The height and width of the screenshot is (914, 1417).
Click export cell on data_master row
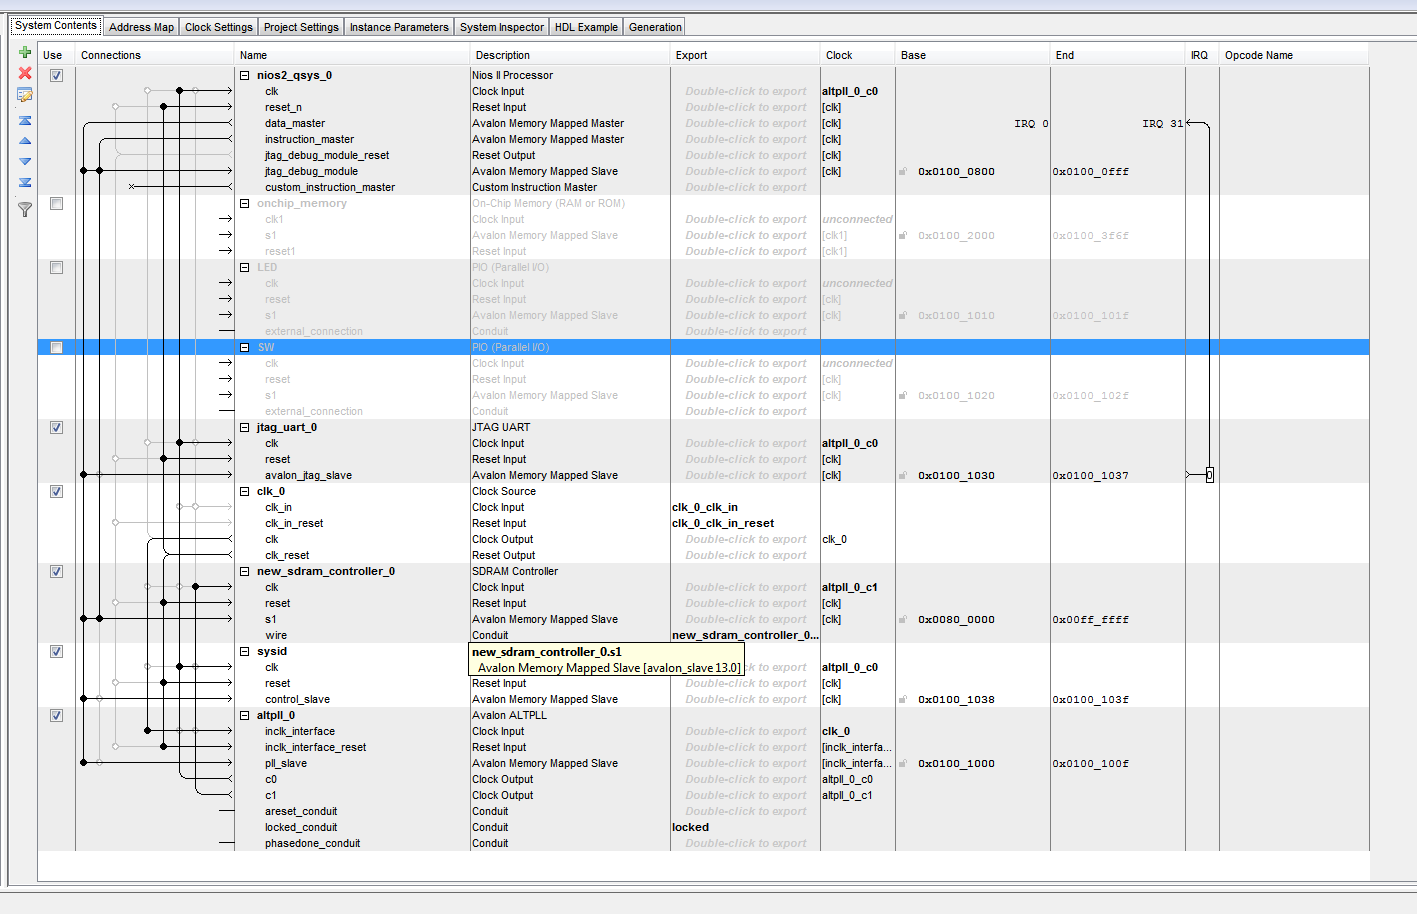tap(746, 123)
